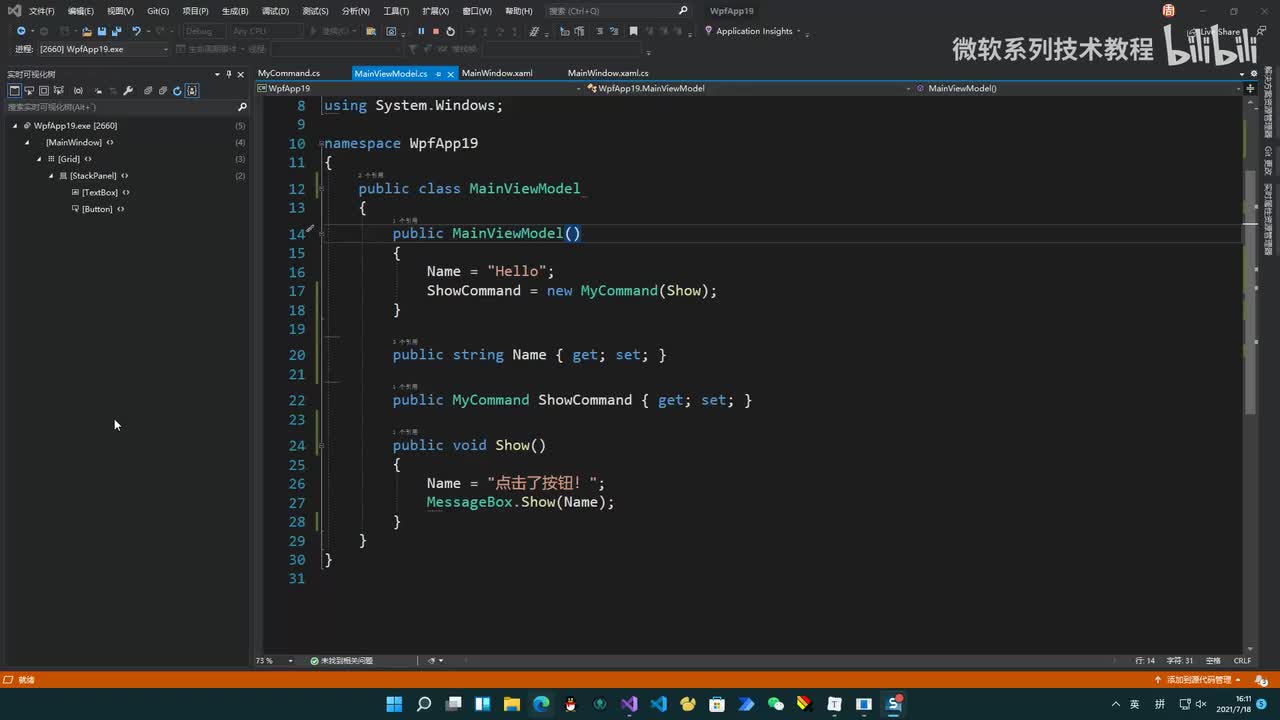This screenshot has width=1280, height=720.
Task: Open the 生成(B) menu
Action: pyautogui.click(x=235, y=11)
